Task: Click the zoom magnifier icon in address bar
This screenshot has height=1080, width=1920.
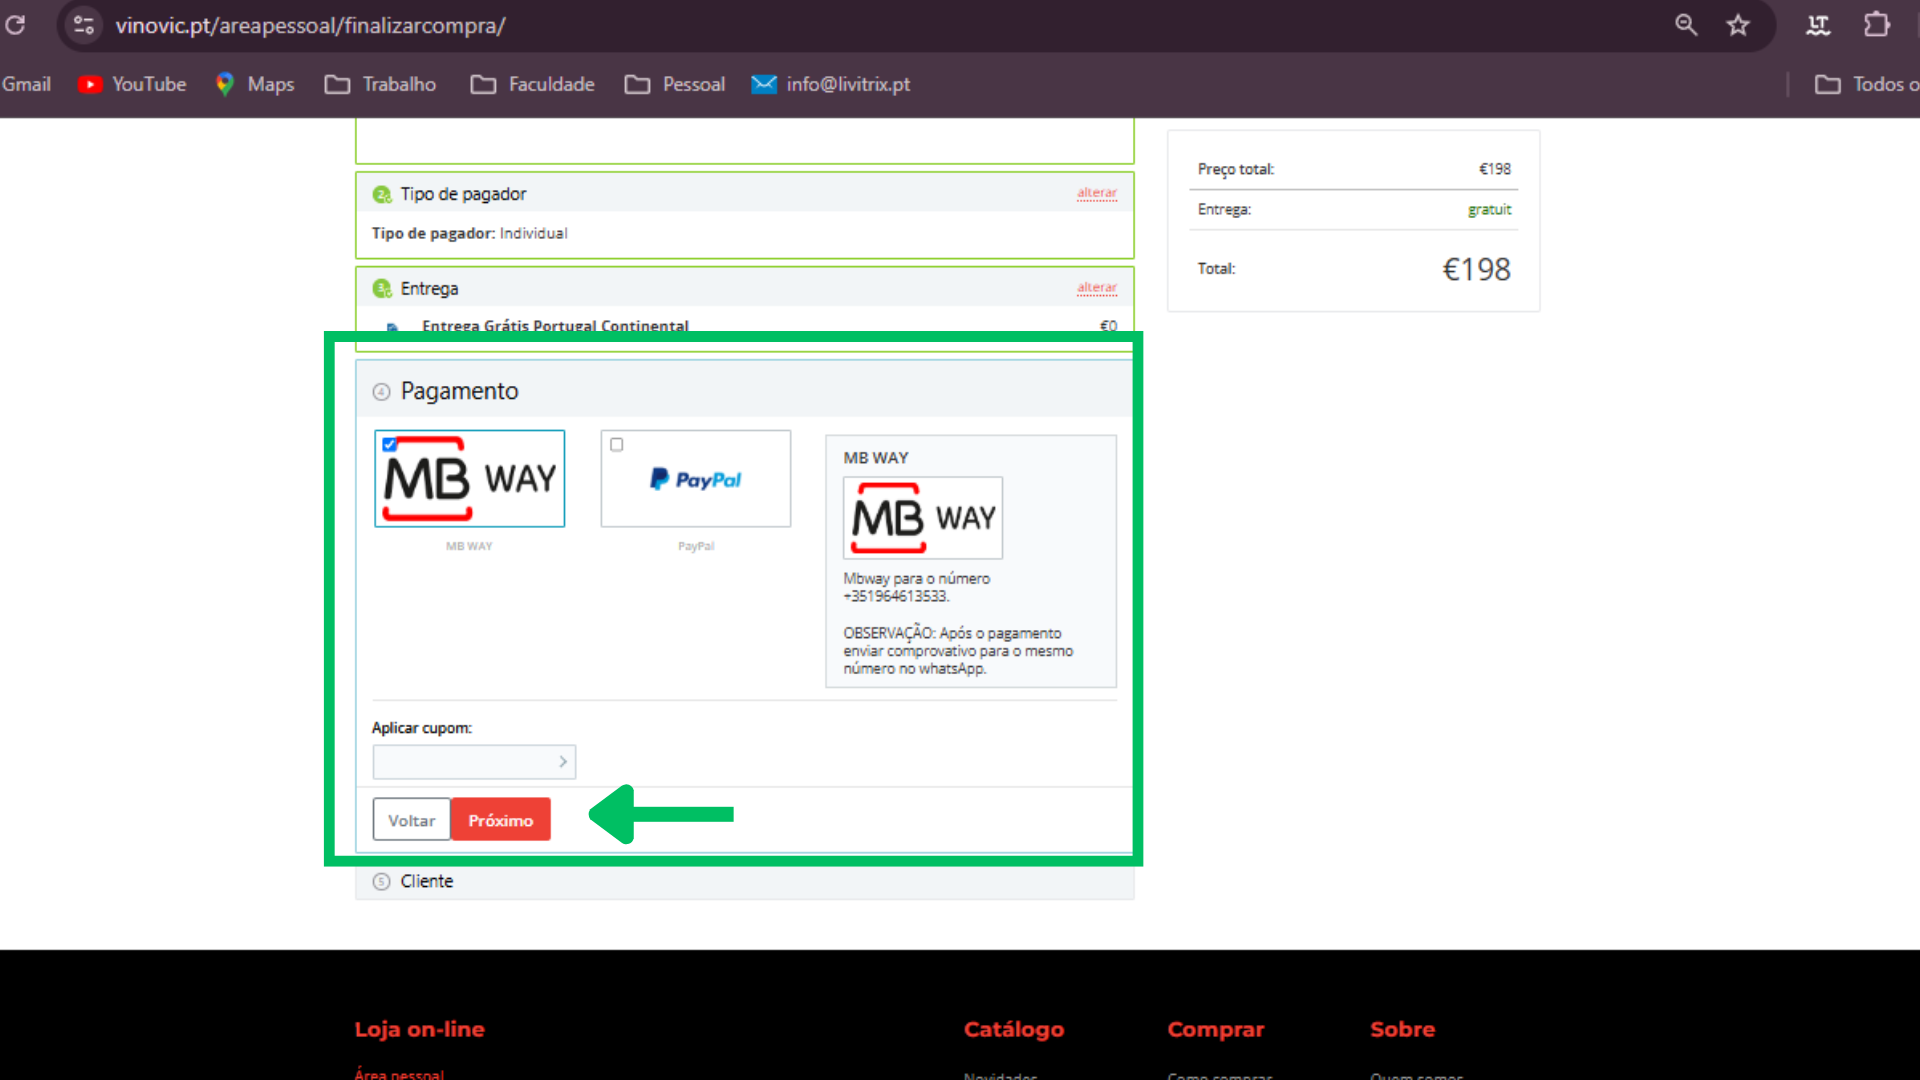Action: (x=1686, y=25)
